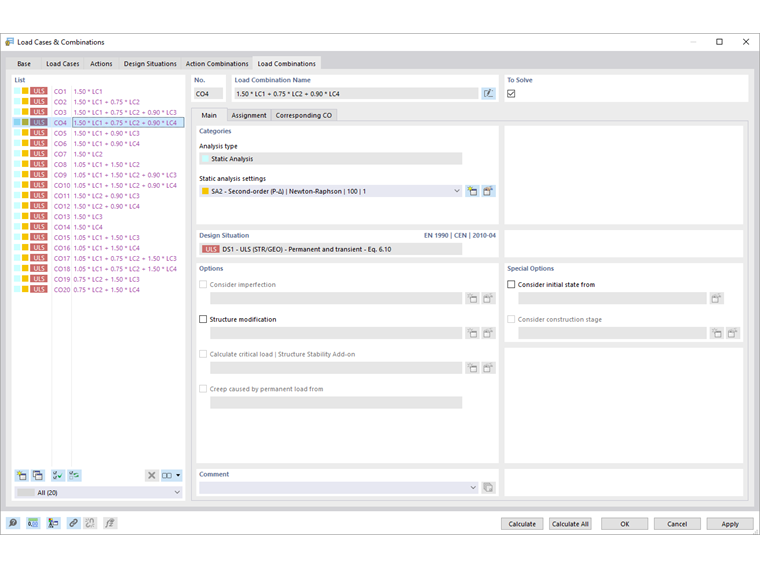Switch to the Load Cases tab
The height and width of the screenshot is (569, 760).
[63, 63]
